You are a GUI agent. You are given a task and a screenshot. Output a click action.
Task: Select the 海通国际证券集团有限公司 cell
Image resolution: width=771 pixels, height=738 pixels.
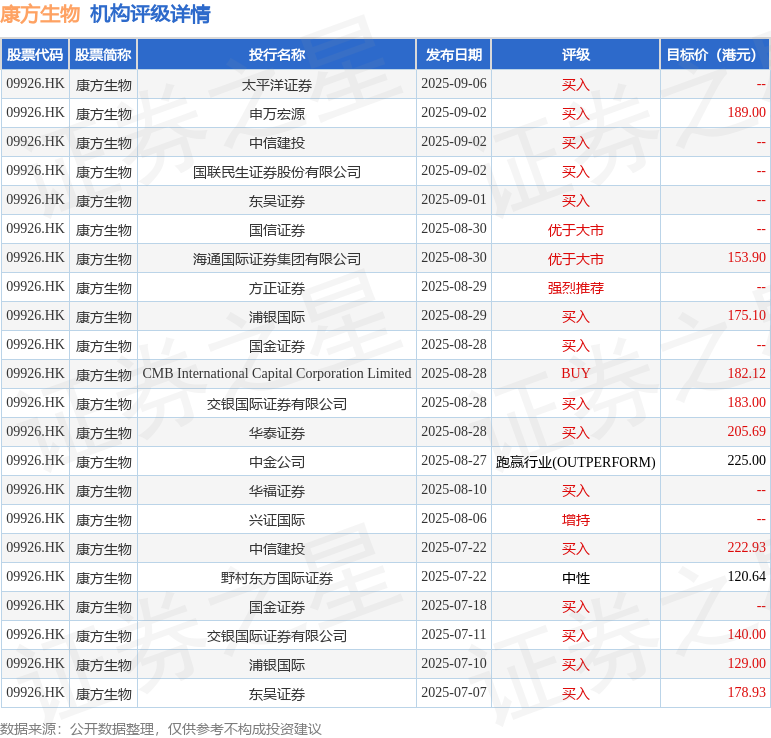(x=277, y=259)
